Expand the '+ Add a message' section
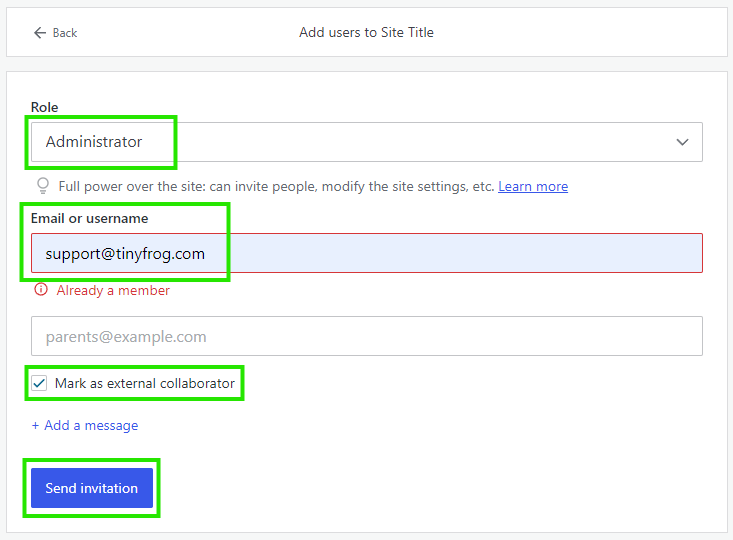 point(85,425)
